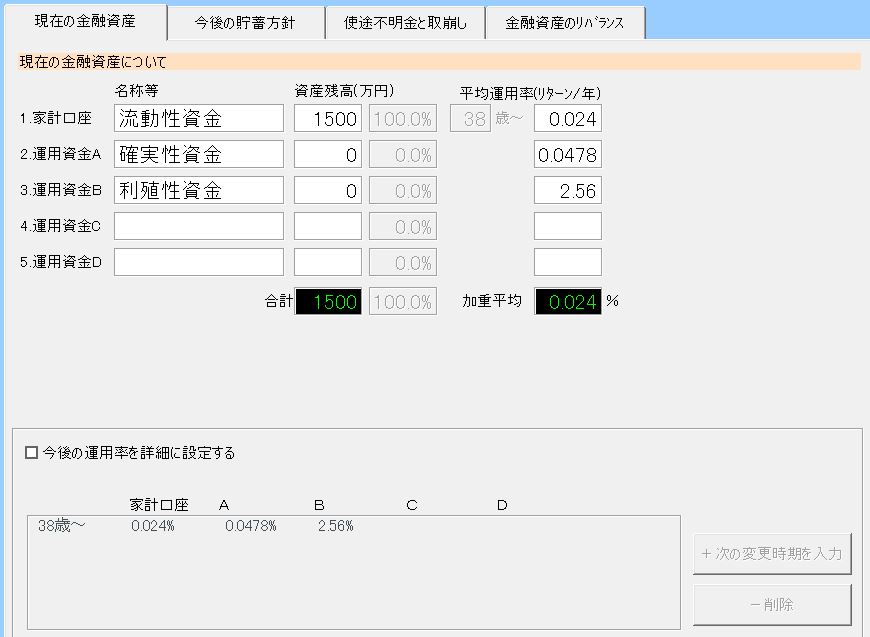Screen dimensions: 870x637
Task: Select the 38歳～ row in rate list
Action: [200, 526]
